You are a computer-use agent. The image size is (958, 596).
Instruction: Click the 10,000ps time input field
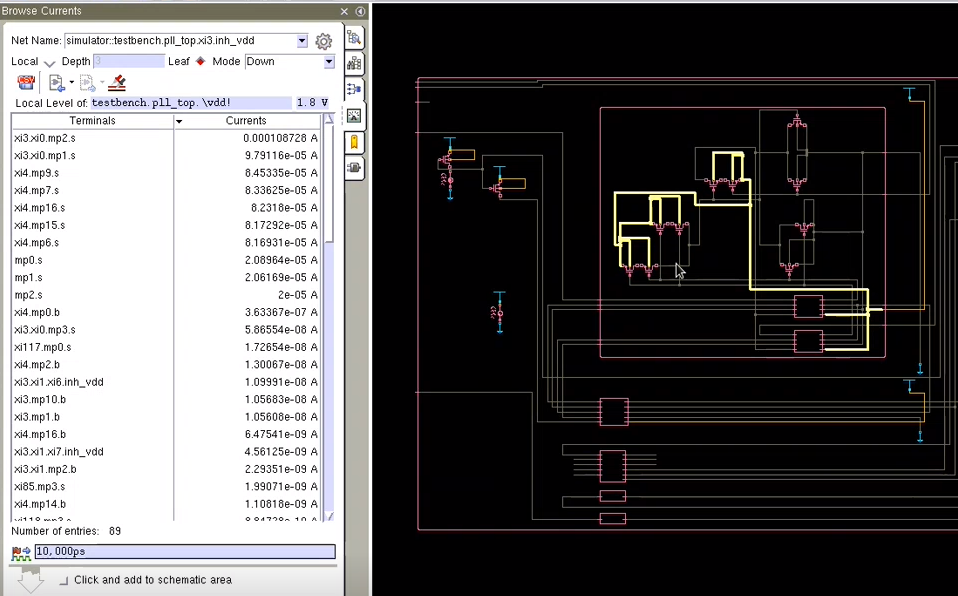(x=184, y=552)
